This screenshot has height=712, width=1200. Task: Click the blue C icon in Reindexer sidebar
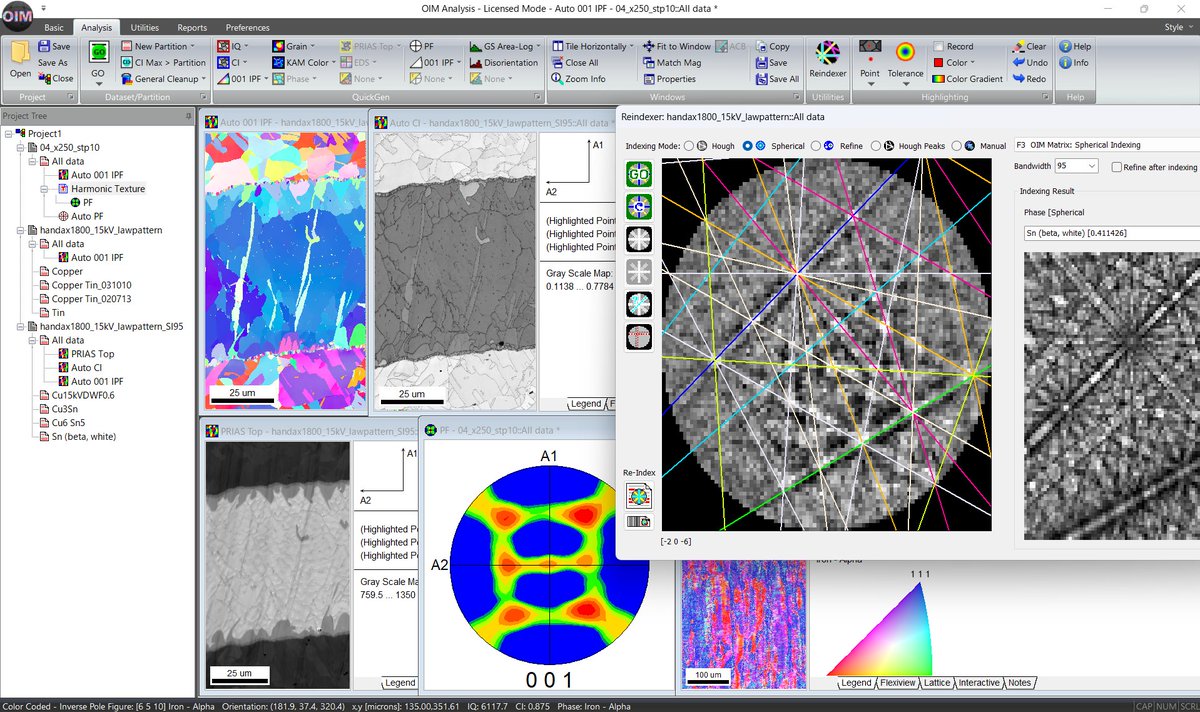coord(639,207)
